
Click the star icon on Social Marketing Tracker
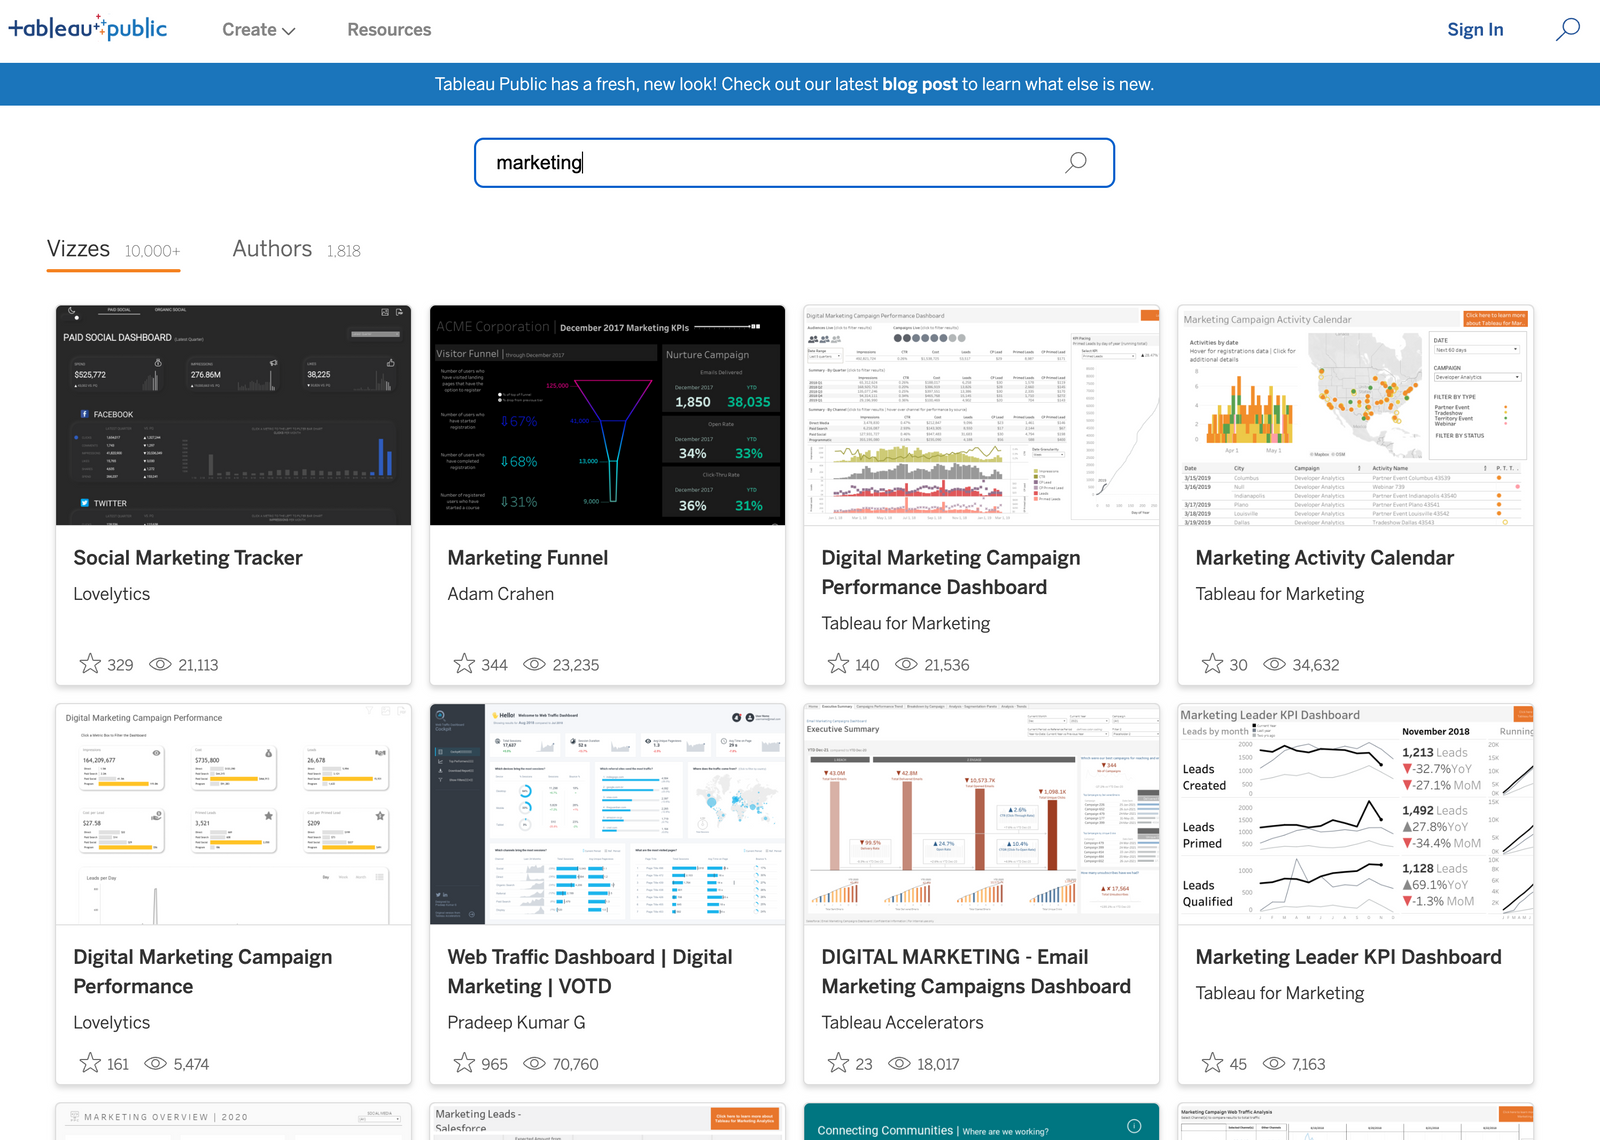point(89,663)
